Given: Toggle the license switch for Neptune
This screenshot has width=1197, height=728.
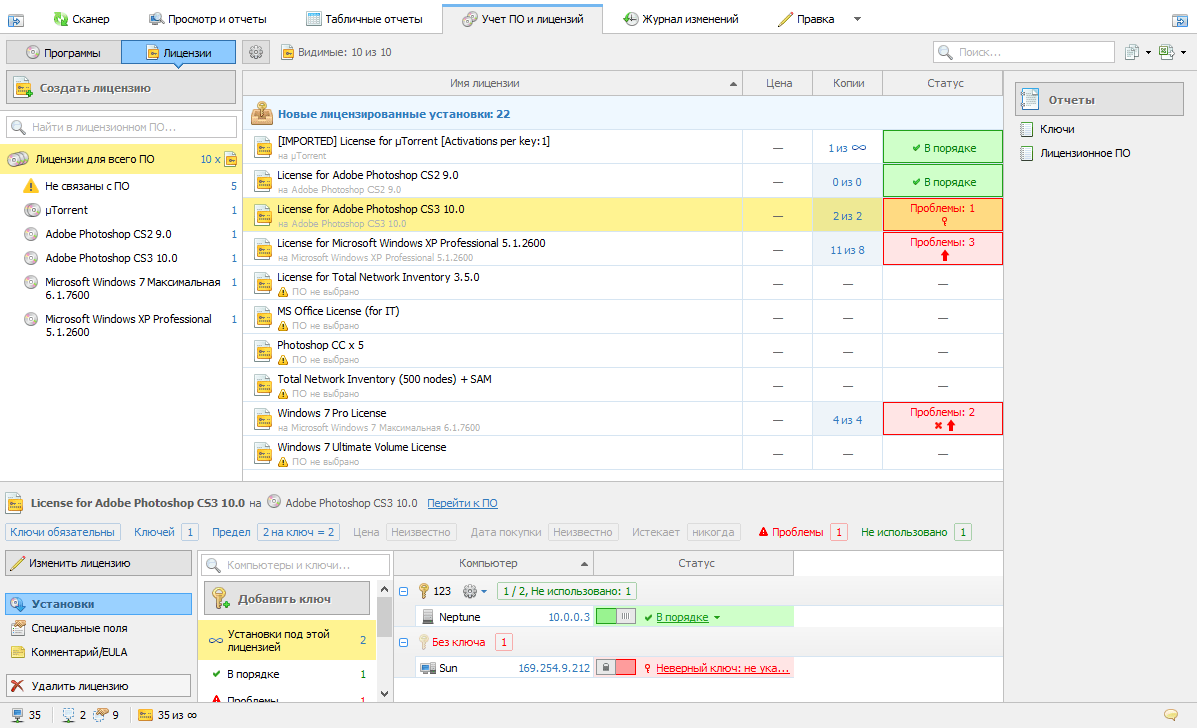Looking at the screenshot, I should point(615,617).
